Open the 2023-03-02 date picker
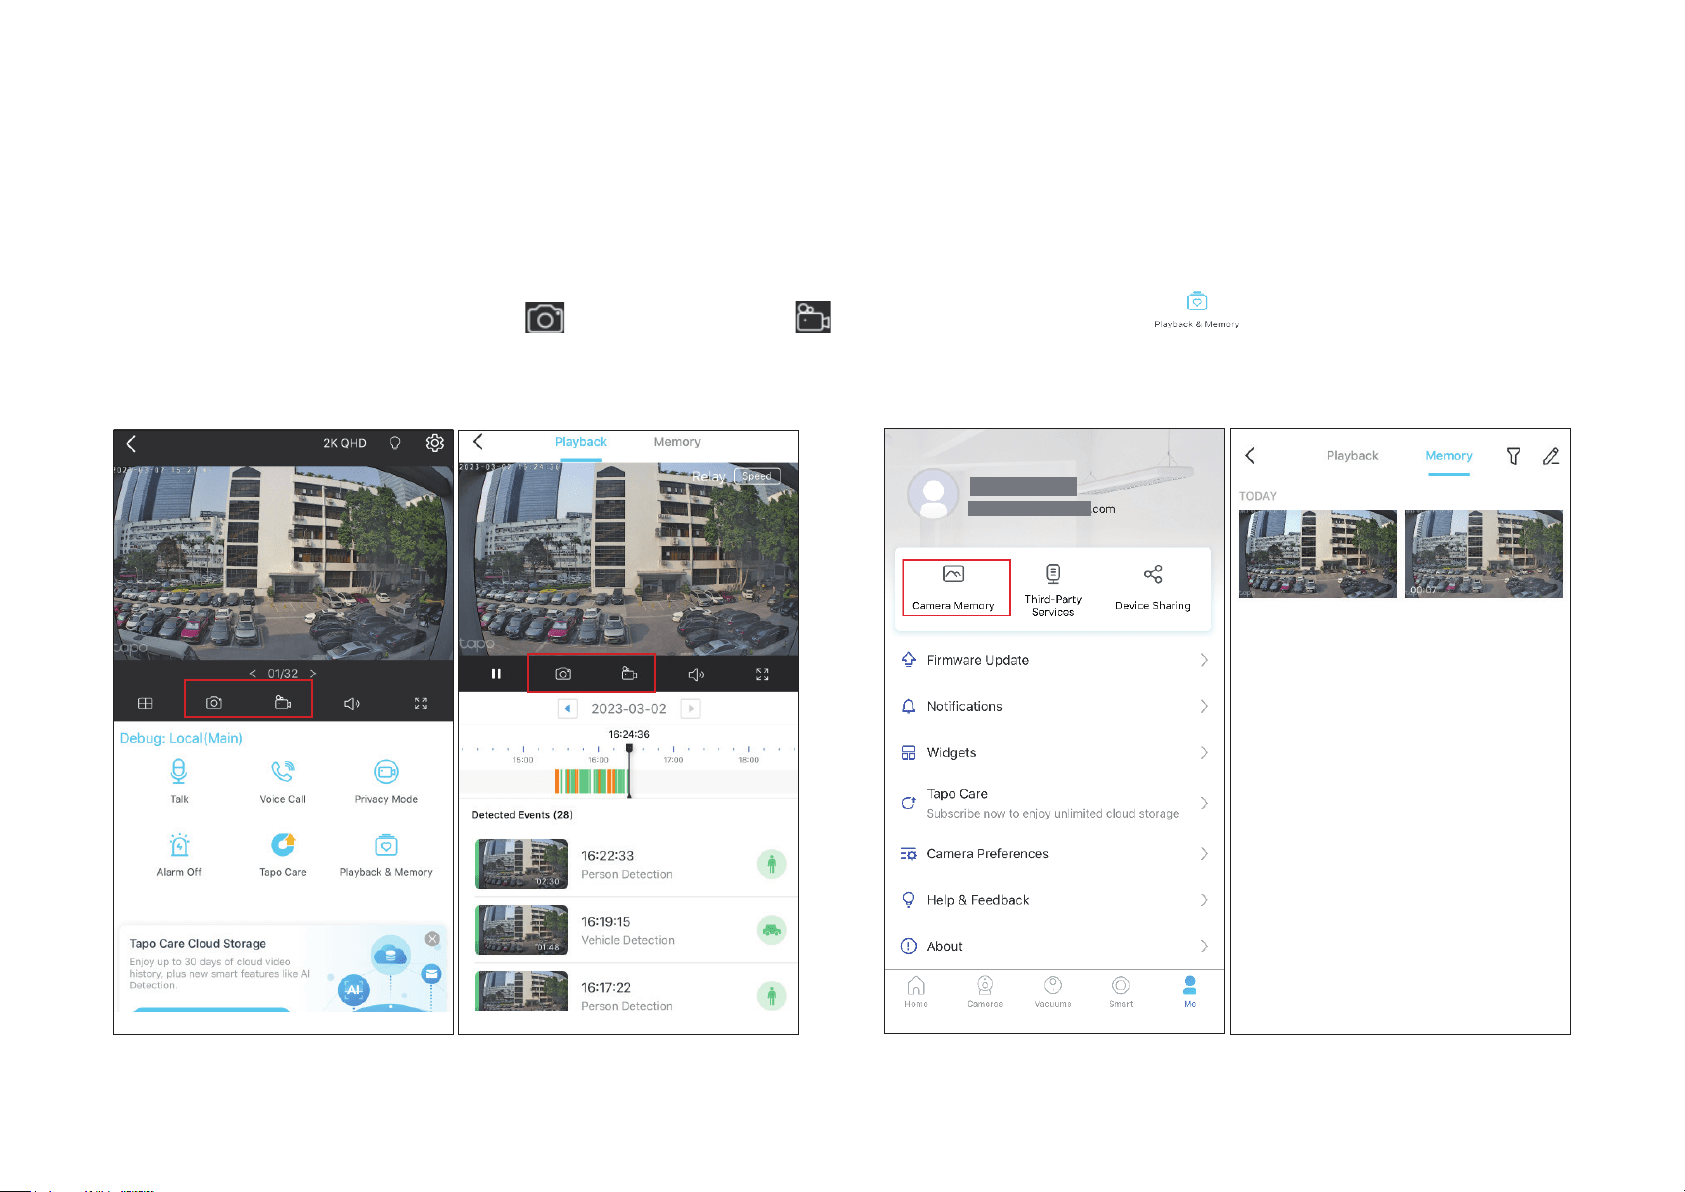The height and width of the screenshot is (1192, 1685). pos(629,708)
